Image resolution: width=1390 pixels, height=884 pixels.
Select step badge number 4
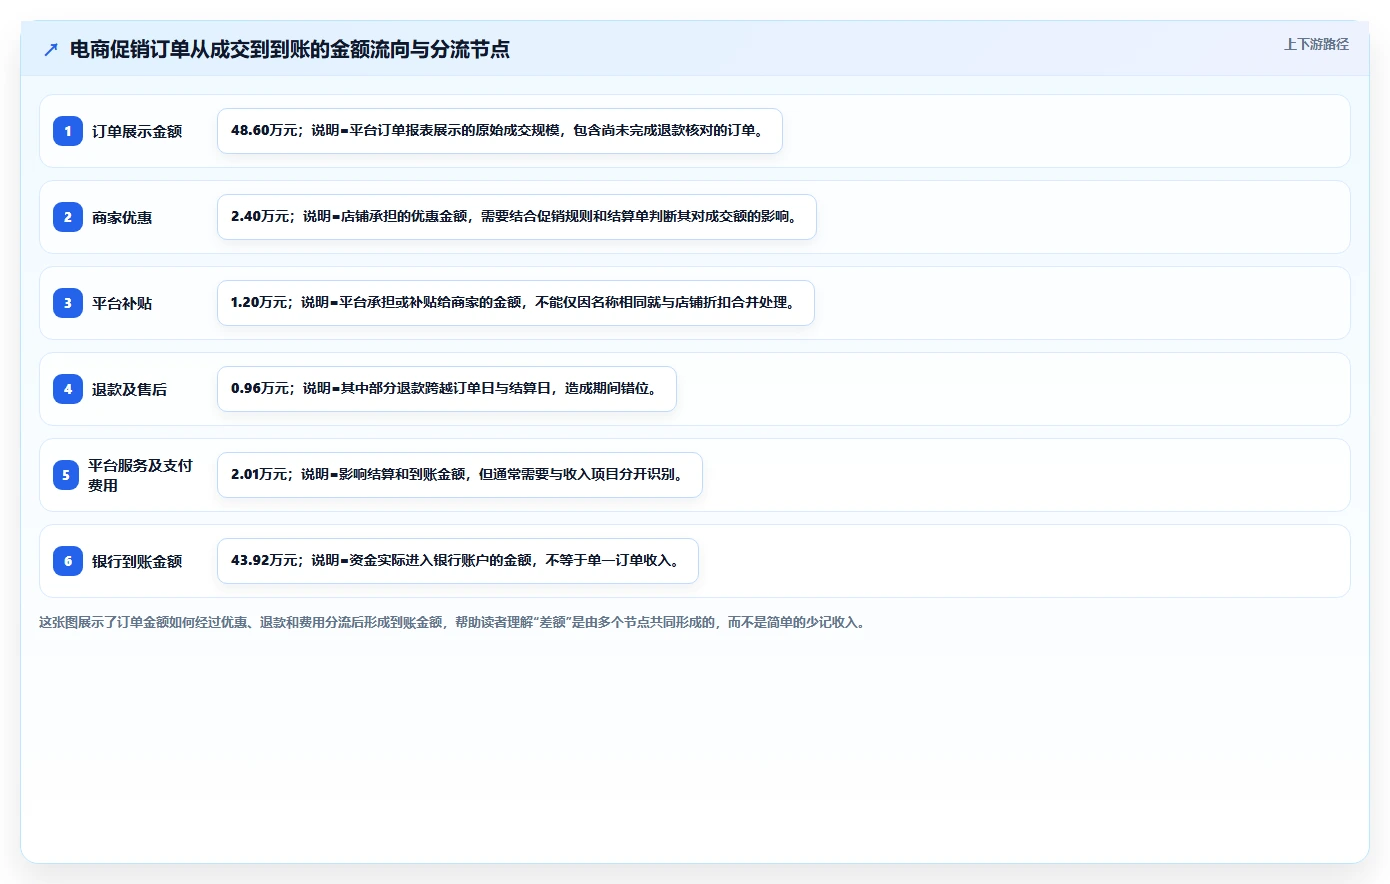[68, 389]
